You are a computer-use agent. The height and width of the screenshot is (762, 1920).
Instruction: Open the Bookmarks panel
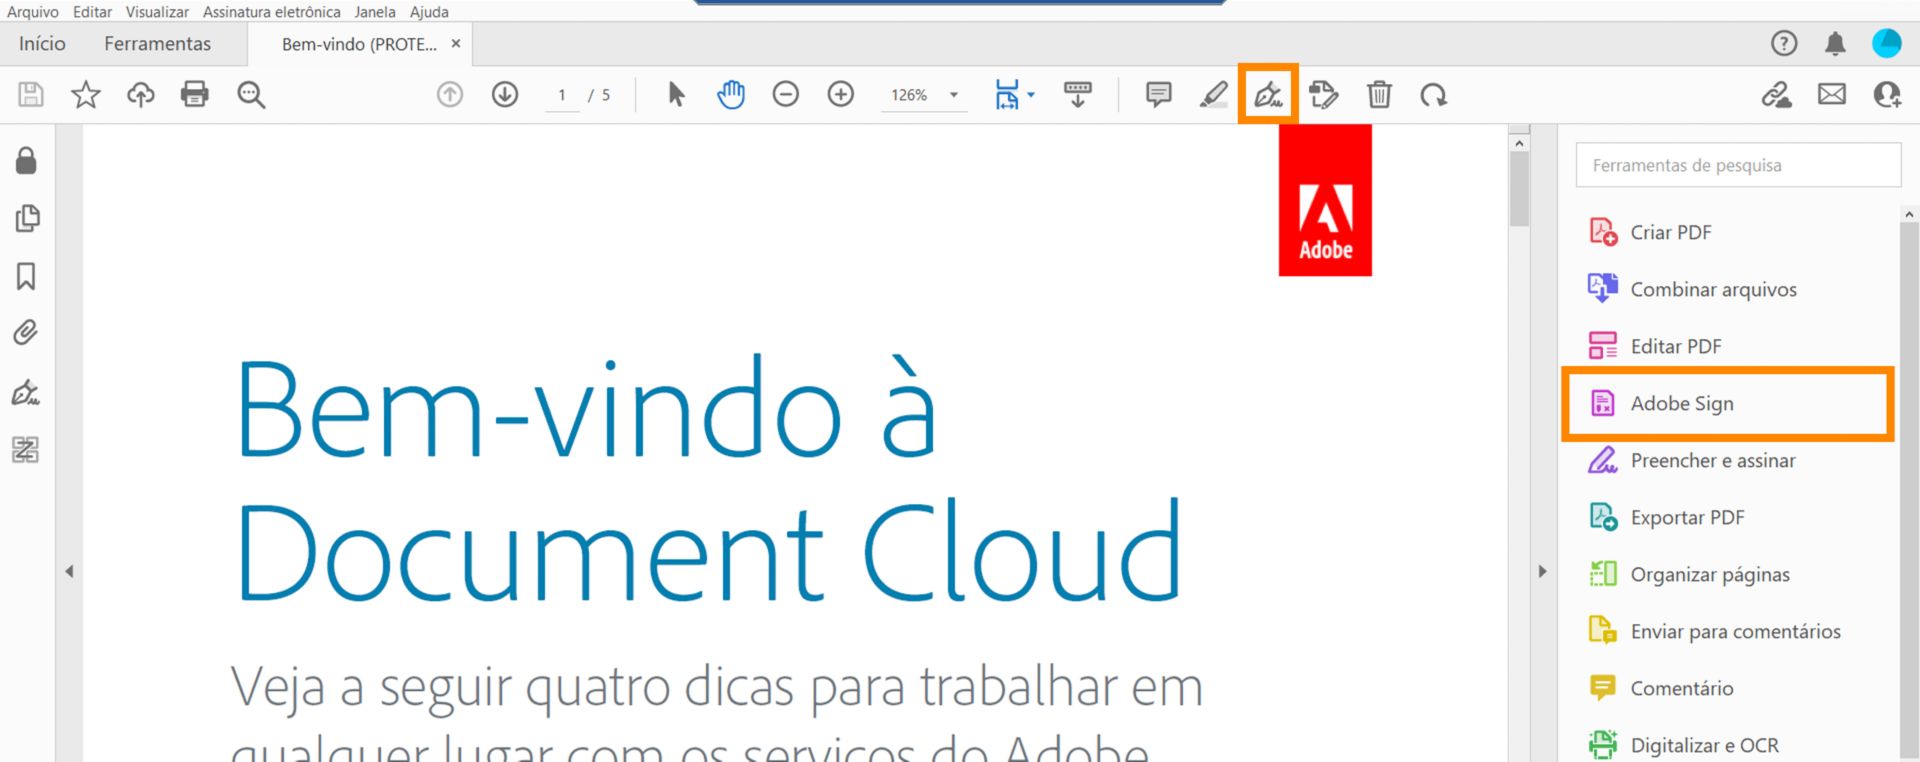tap(26, 276)
